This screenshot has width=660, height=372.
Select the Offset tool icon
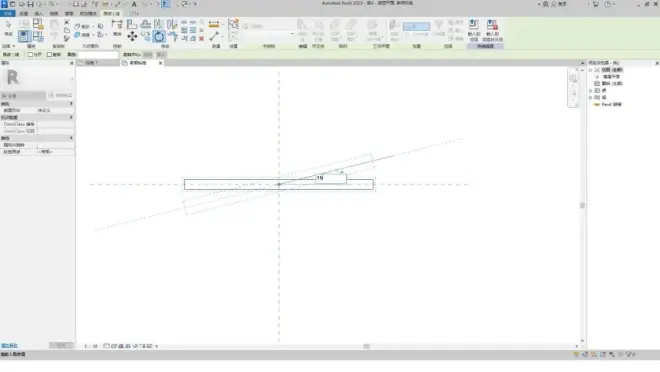click(x=145, y=24)
